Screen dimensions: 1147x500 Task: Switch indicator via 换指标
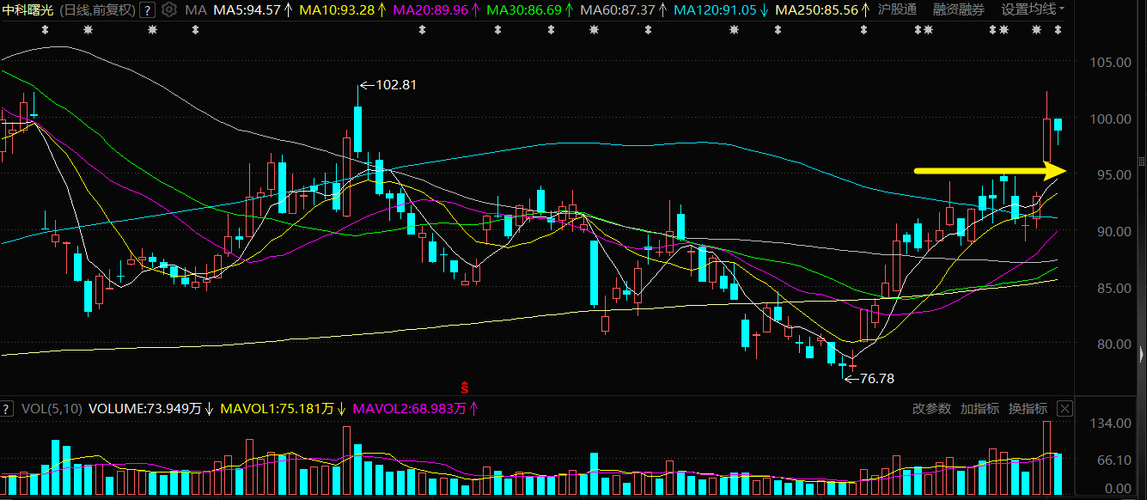point(1028,409)
